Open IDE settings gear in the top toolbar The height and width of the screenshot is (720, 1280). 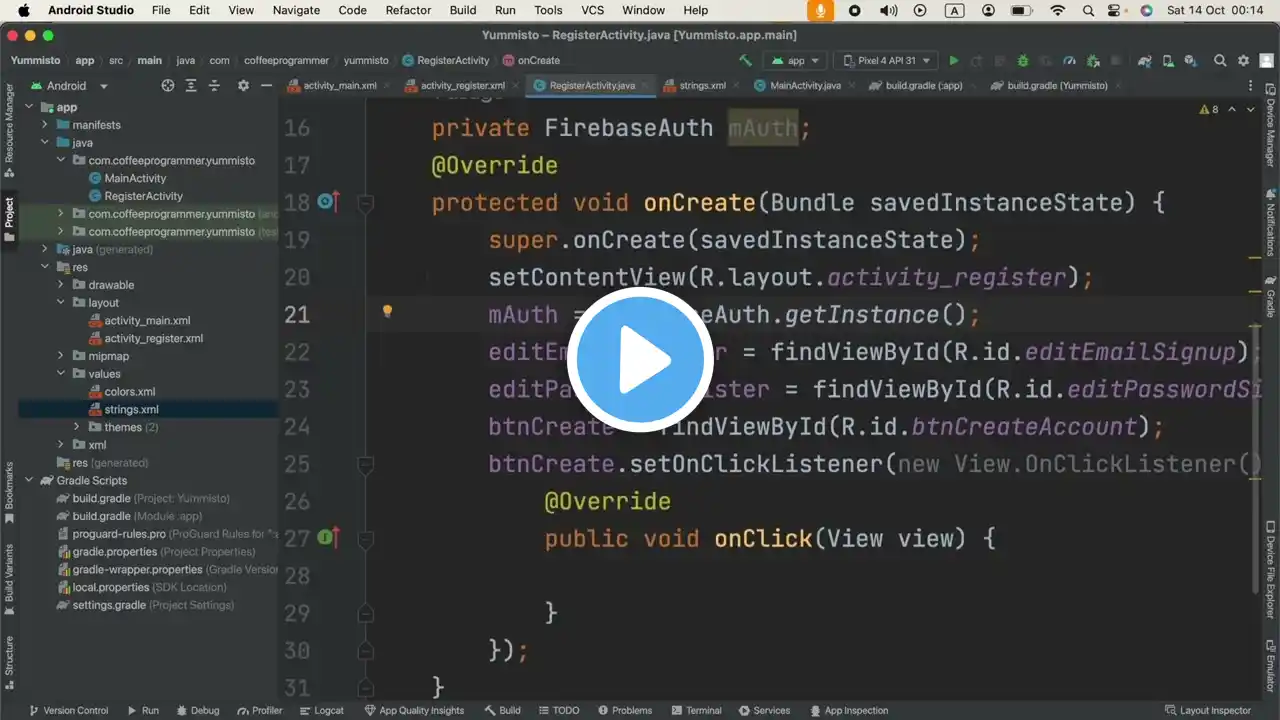click(1243, 60)
